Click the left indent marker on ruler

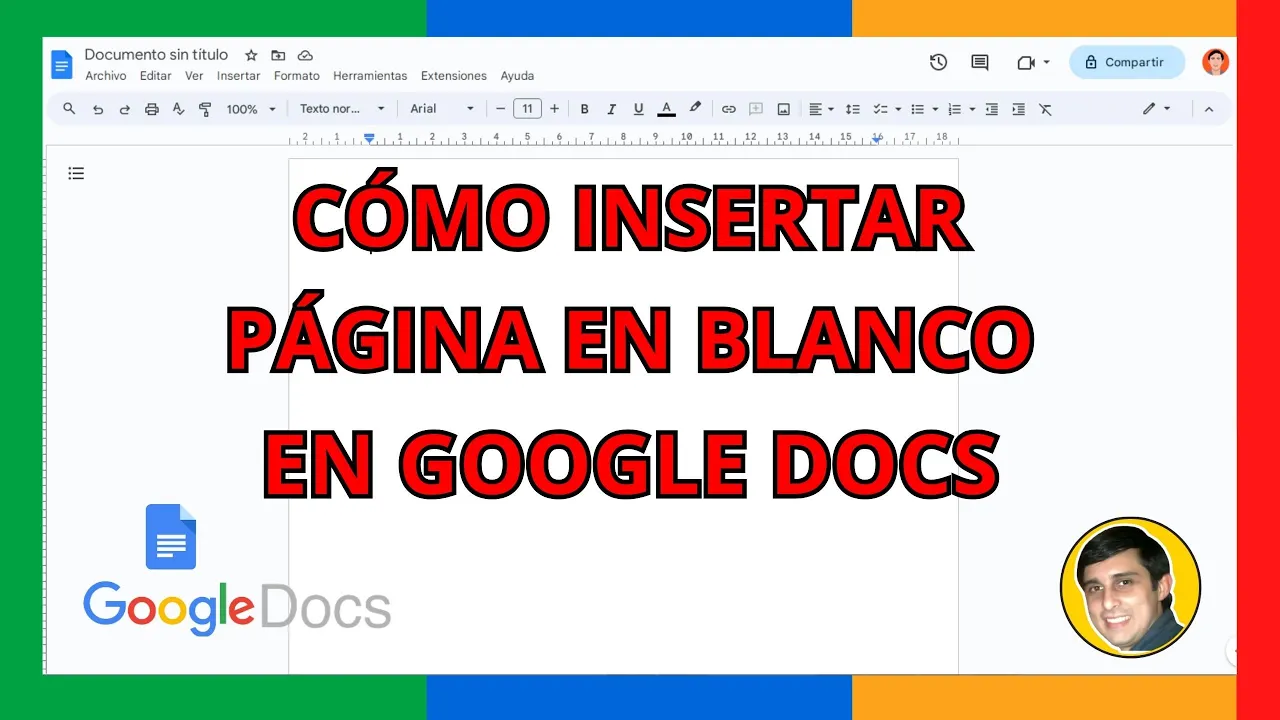point(369,139)
